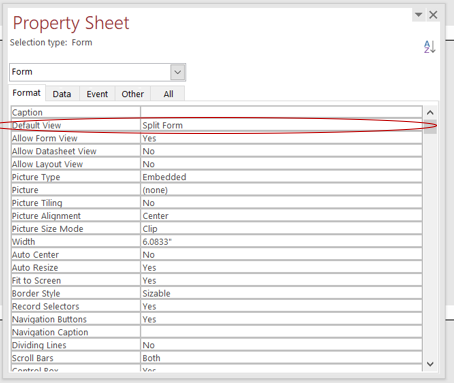Open the Other tab

point(133,94)
